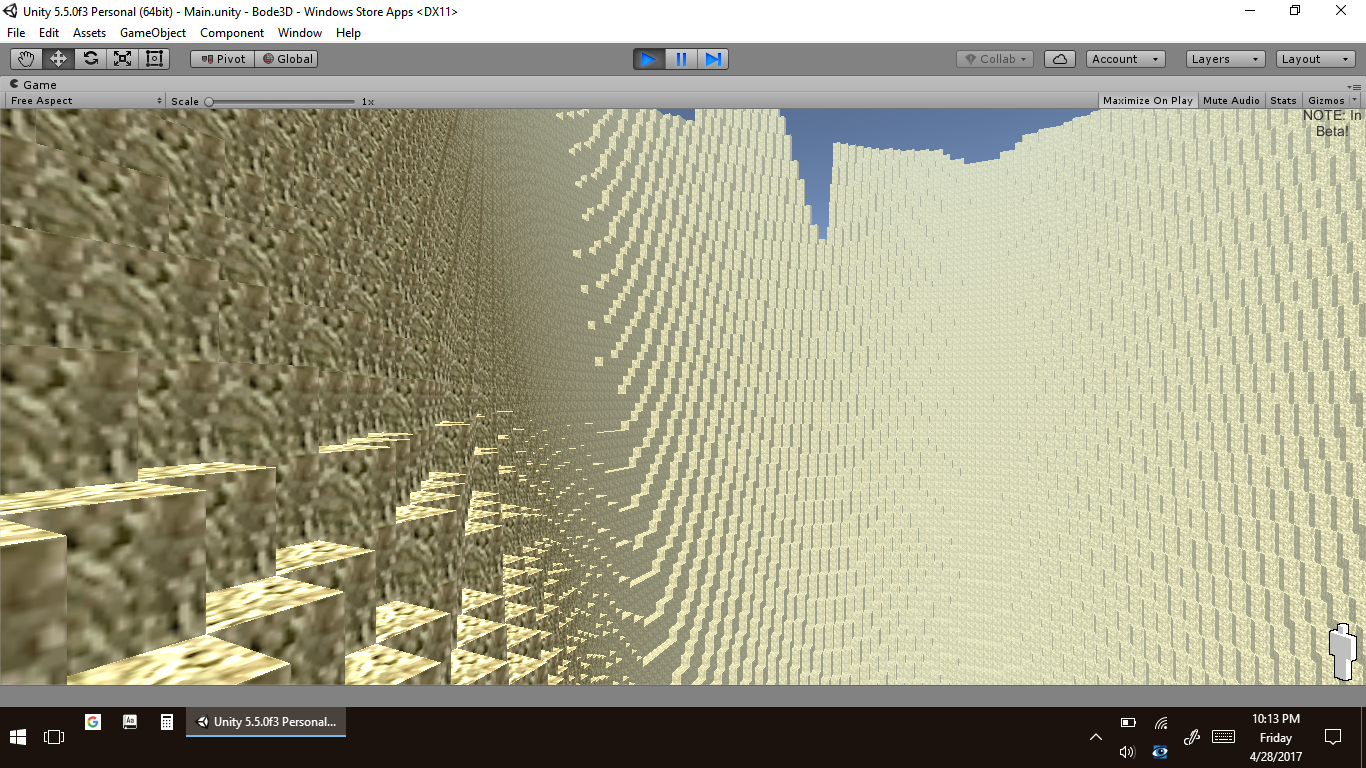Click the Game view Scale slider
This screenshot has width=1366, height=768.
click(281, 101)
